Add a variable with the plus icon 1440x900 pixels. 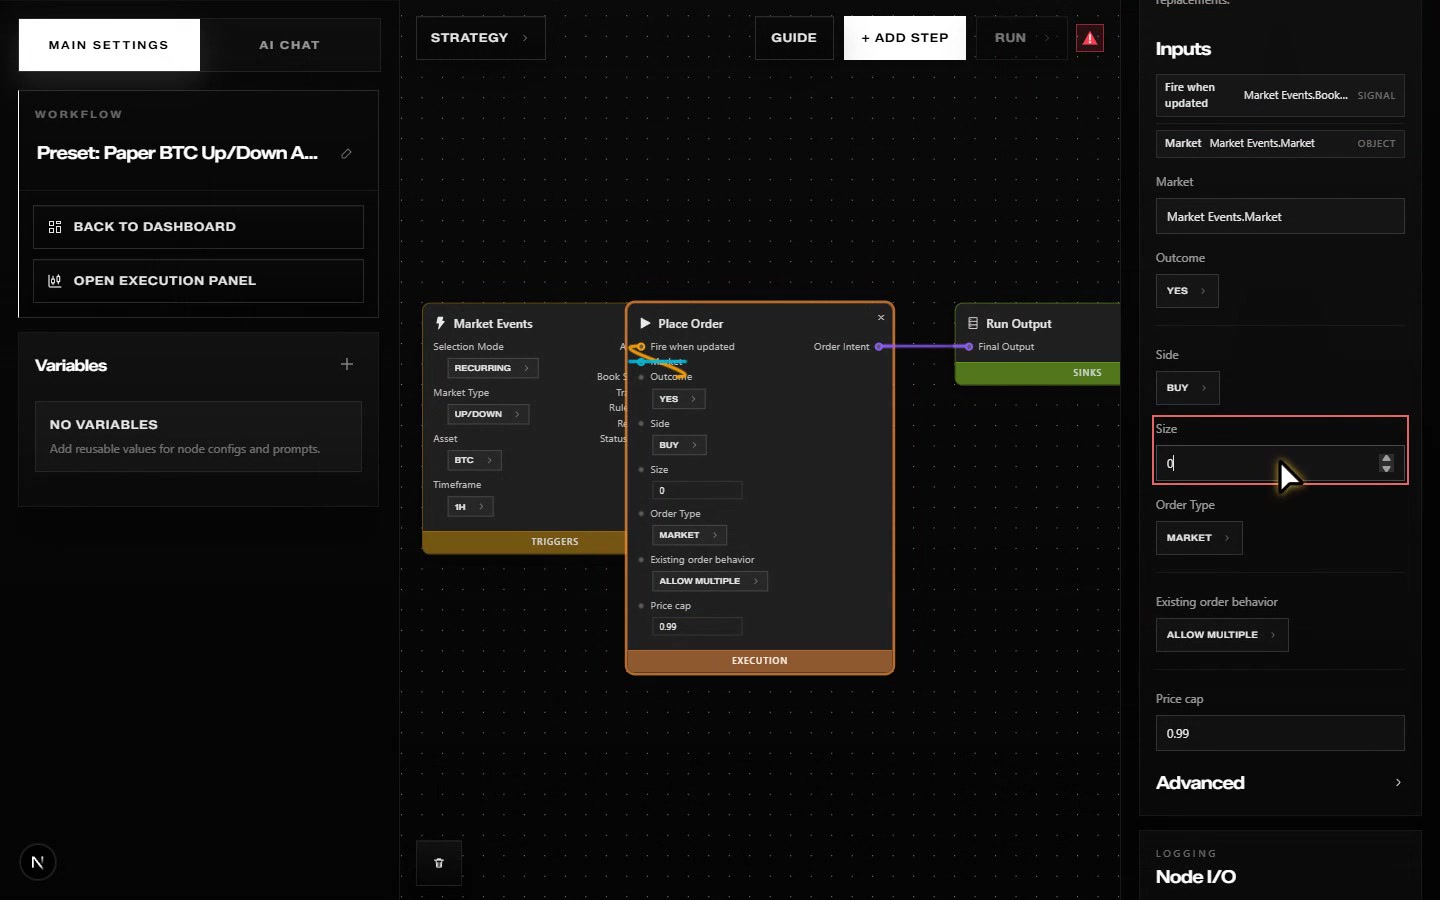click(x=347, y=364)
